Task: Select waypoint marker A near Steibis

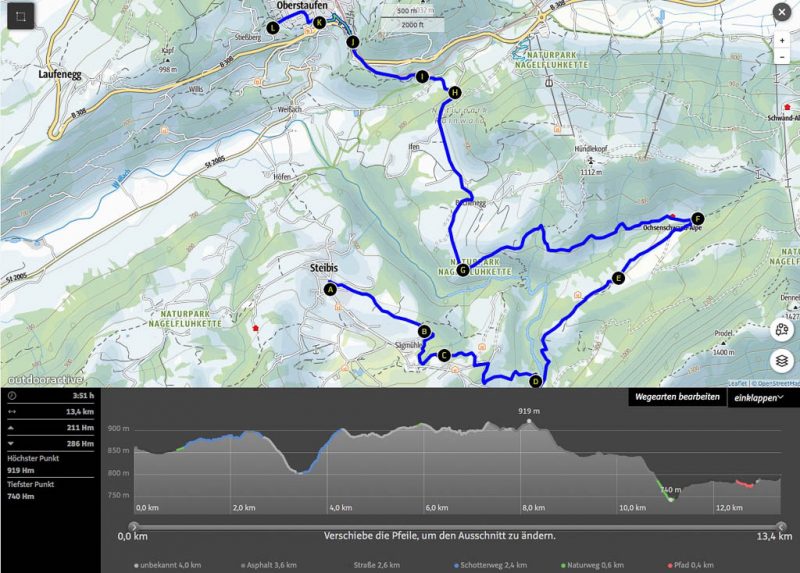Action: pos(330,289)
